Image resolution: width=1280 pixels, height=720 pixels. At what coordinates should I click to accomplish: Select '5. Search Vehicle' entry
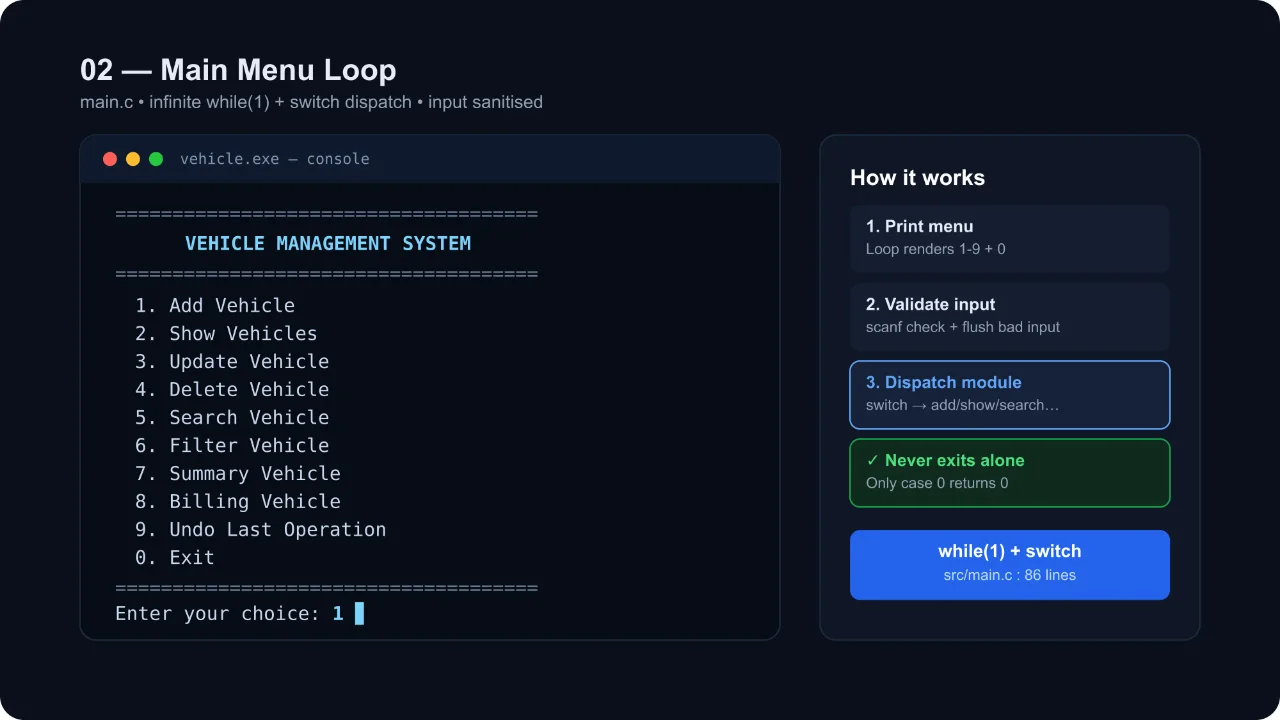pyautogui.click(x=232, y=417)
